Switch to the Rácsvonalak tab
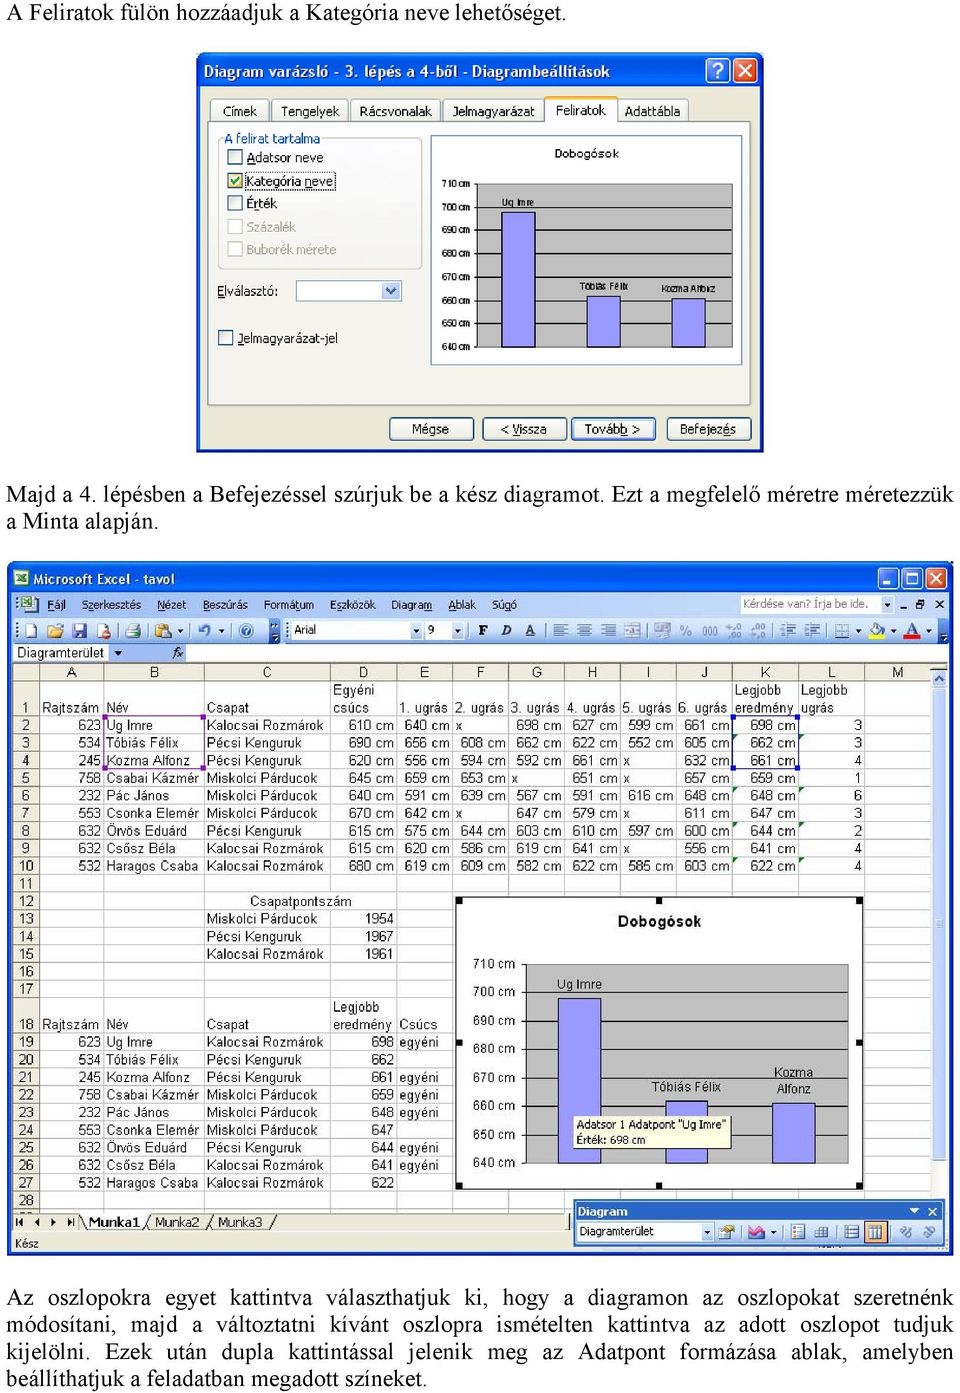This screenshot has height=1393, width=960. click(x=395, y=111)
